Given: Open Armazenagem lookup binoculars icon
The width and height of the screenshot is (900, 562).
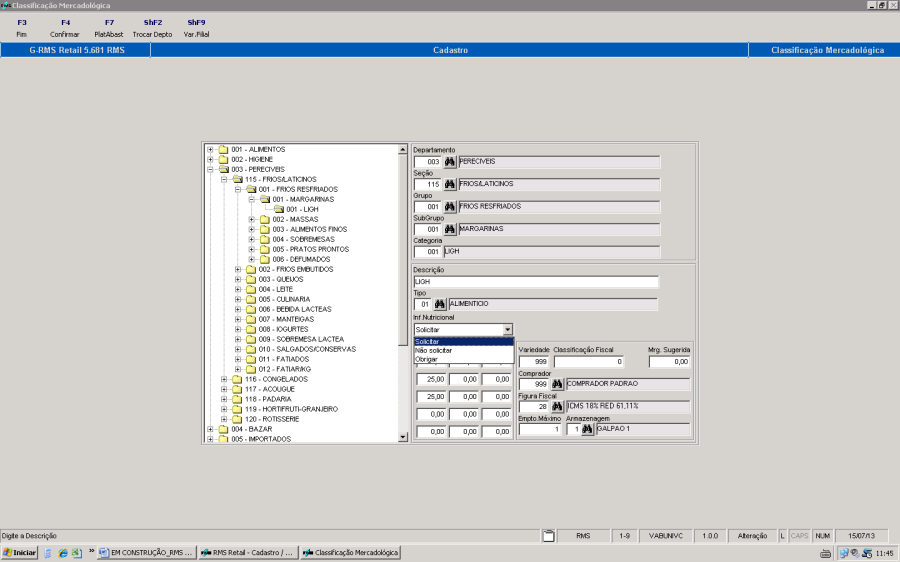Looking at the screenshot, I should [x=587, y=429].
